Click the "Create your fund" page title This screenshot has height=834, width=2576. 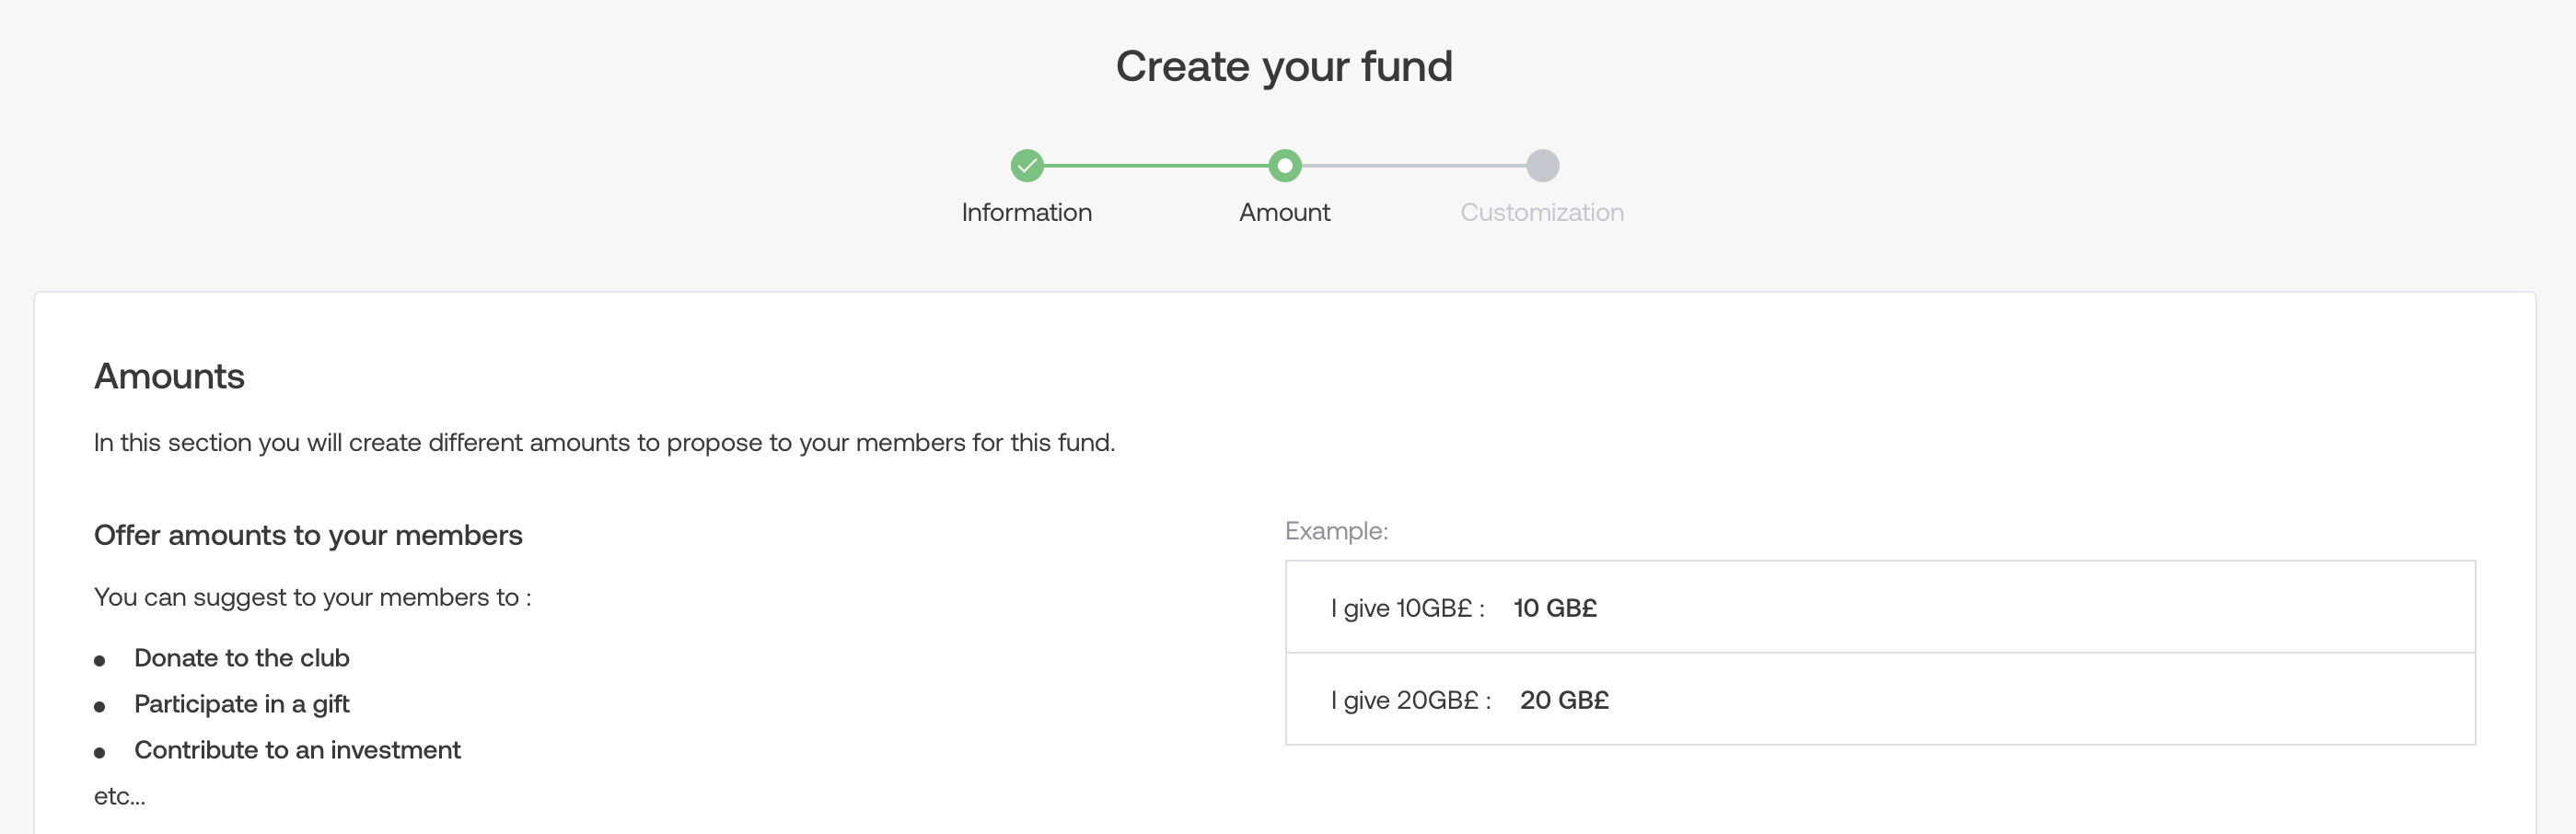coord(1284,66)
